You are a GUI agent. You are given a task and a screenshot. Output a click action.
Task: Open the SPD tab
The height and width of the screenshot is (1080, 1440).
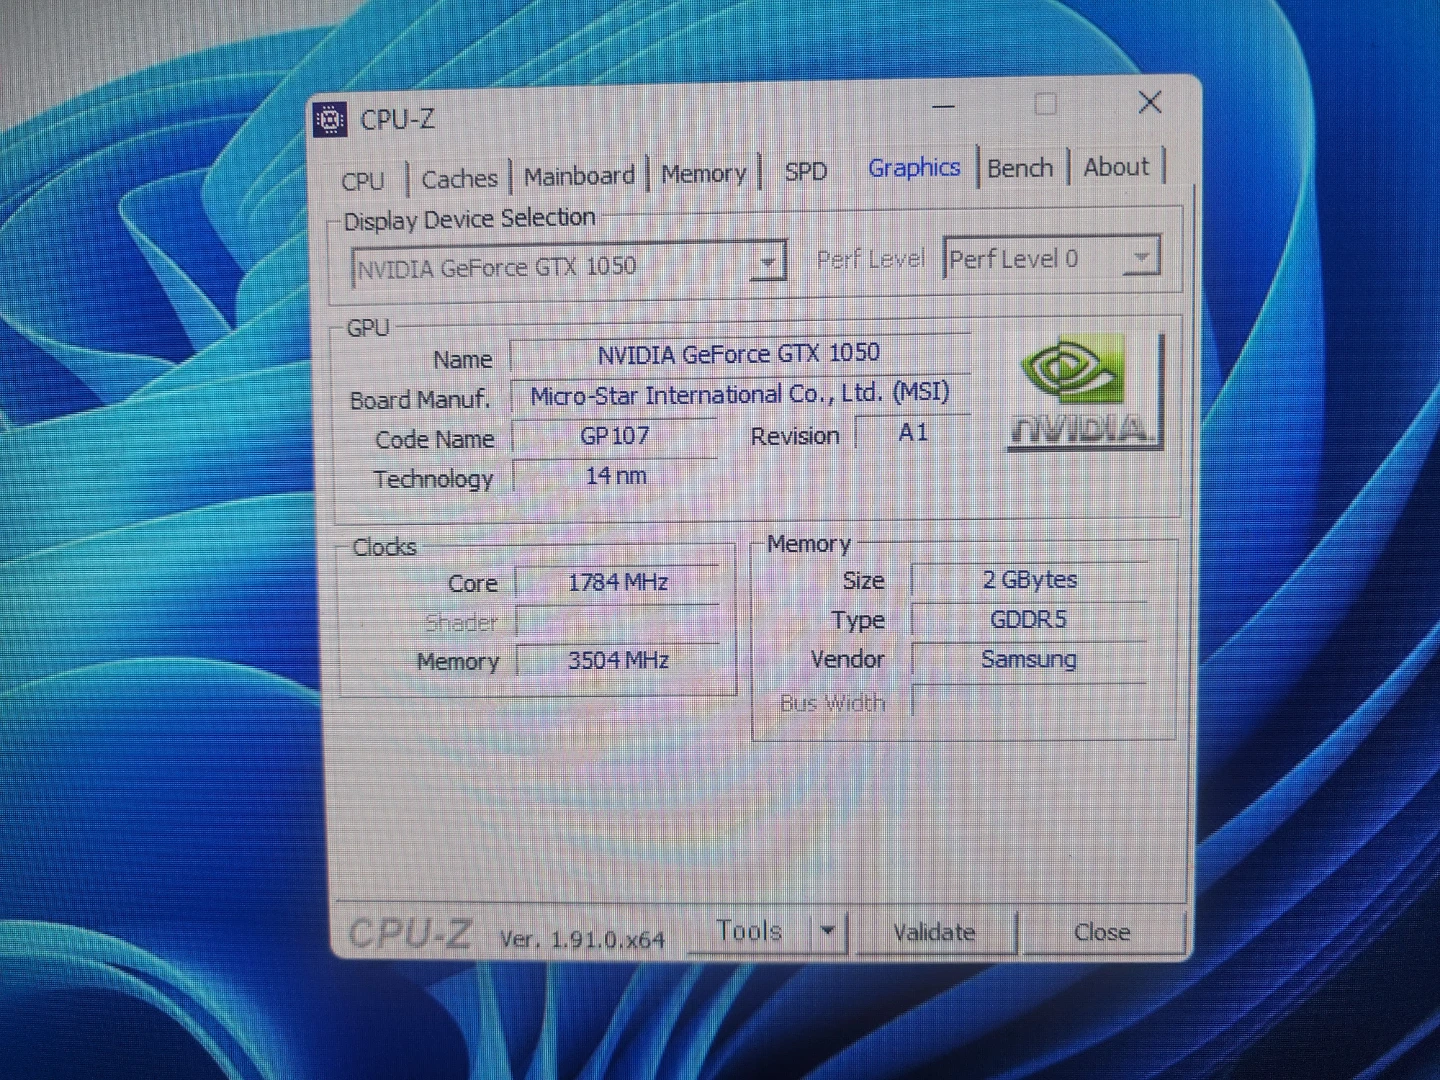point(805,171)
